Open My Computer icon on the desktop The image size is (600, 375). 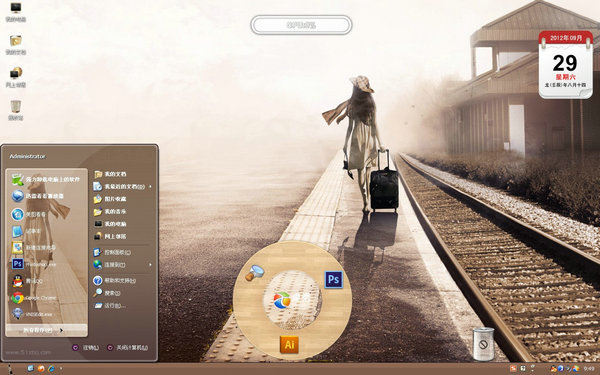pos(16,12)
